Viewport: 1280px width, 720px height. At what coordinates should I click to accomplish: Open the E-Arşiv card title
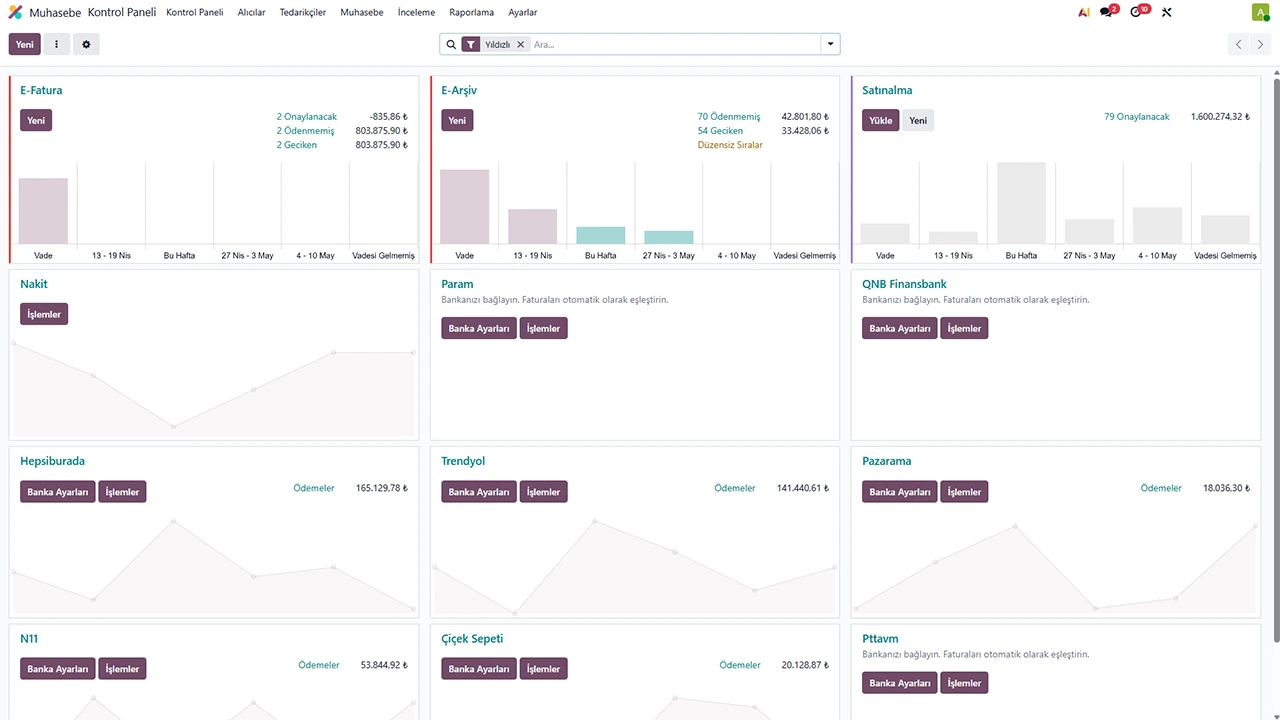click(x=459, y=90)
